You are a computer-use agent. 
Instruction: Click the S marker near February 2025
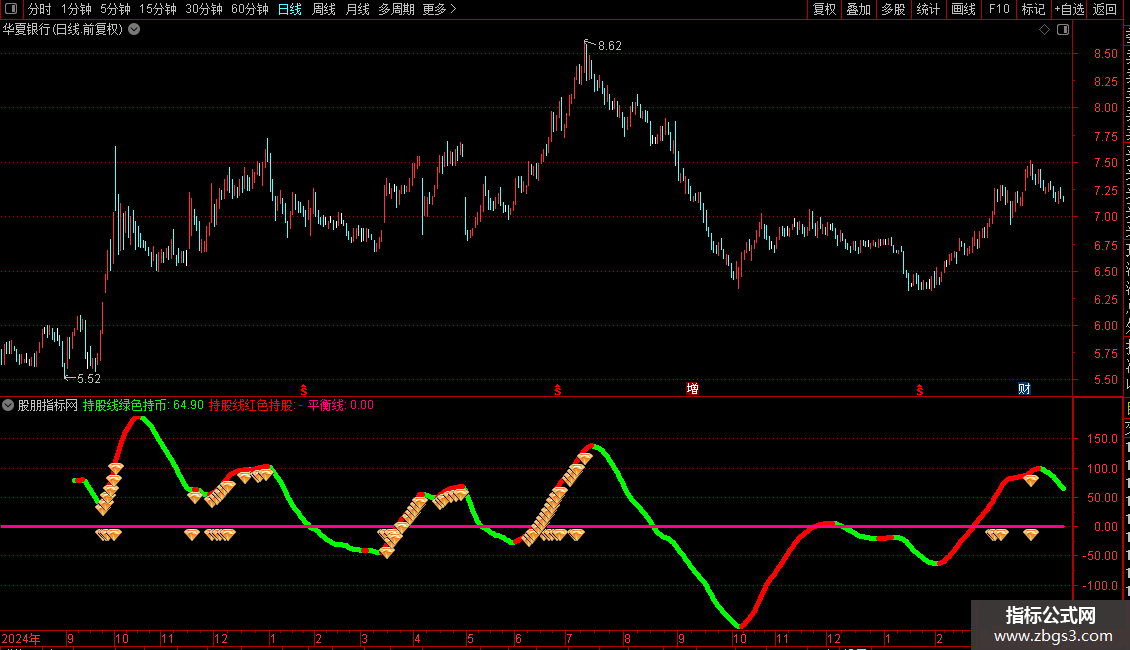pyautogui.click(x=920, y=390)
